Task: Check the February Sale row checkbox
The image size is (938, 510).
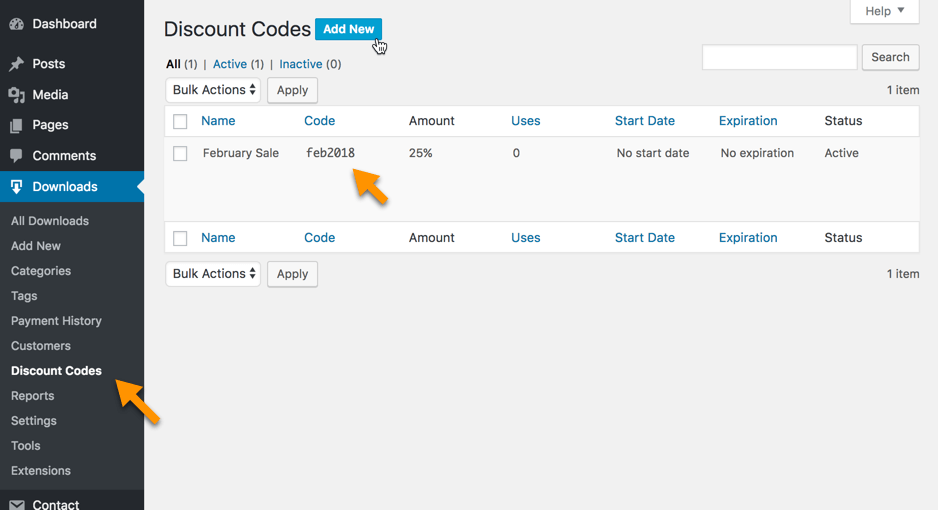Action: coord(180,154)
